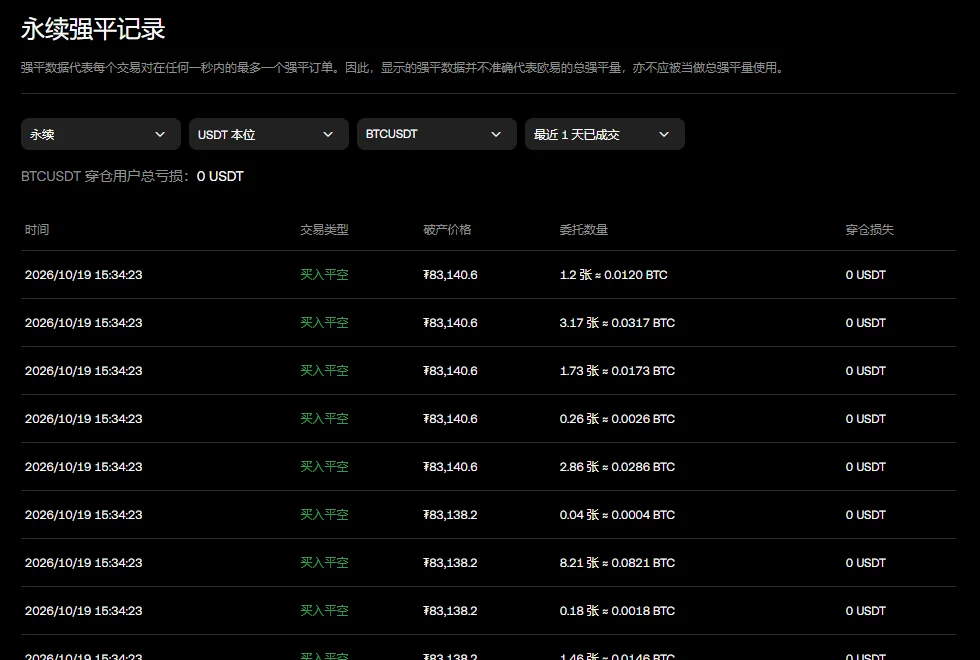Click price 83,138.2 in the 8.21 张 row
The image size is (980, 660).
tap(451, 563)
